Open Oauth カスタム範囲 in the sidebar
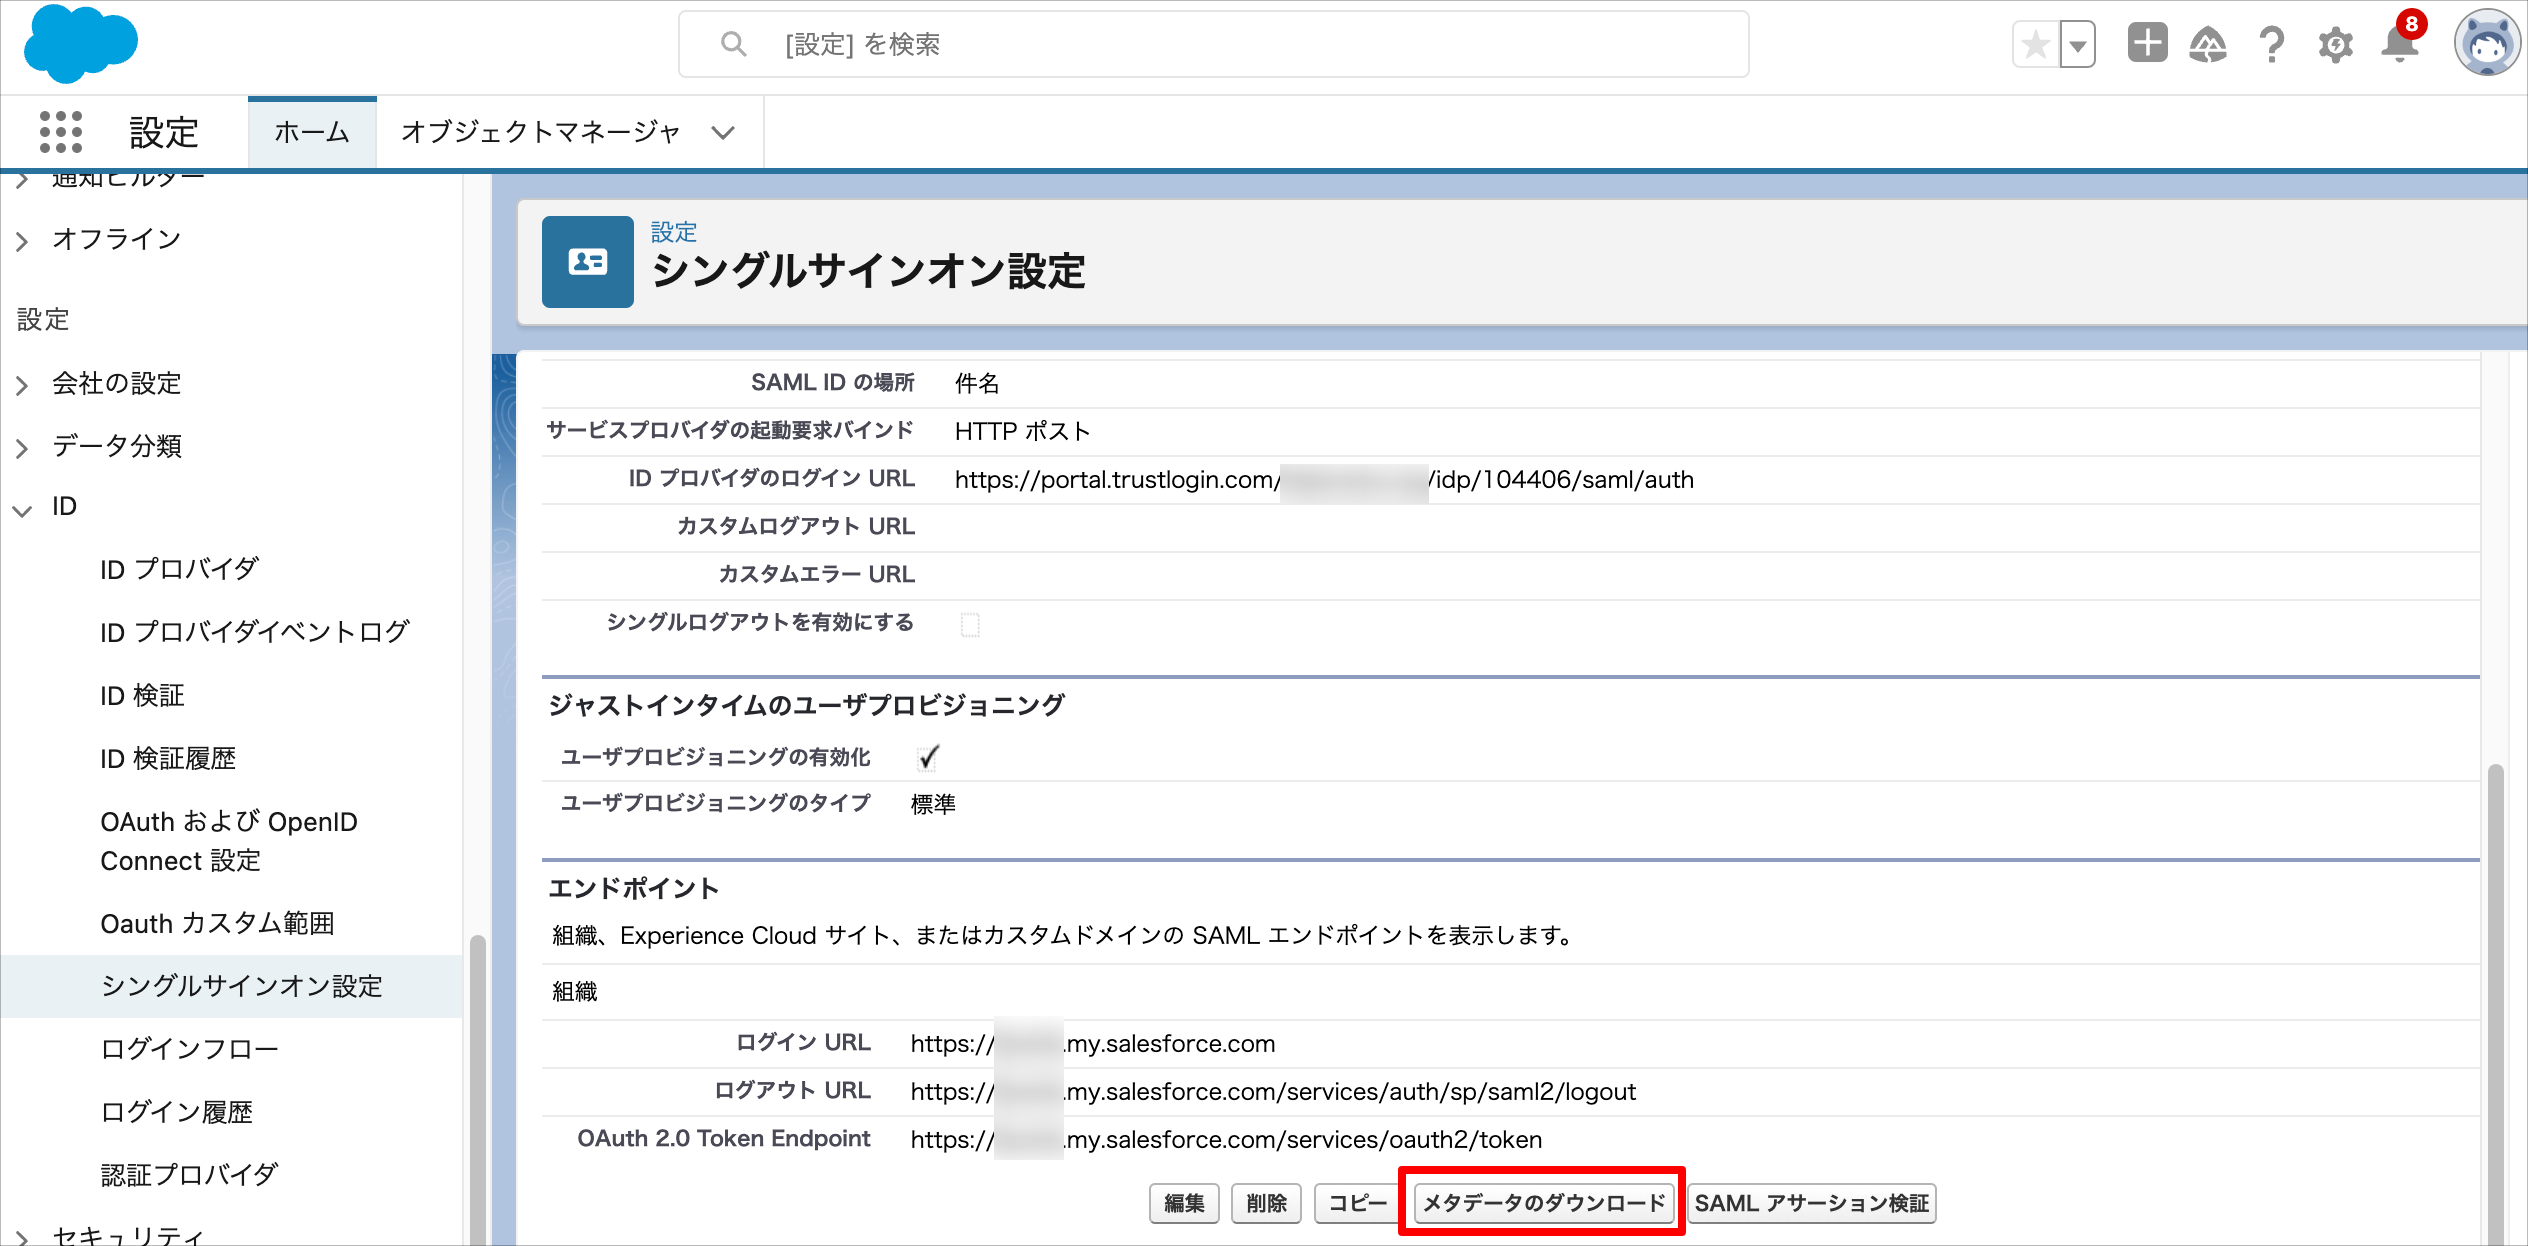Image resolution: width=2528 pixels, height=1246 pixels. (x=217, y=923)
